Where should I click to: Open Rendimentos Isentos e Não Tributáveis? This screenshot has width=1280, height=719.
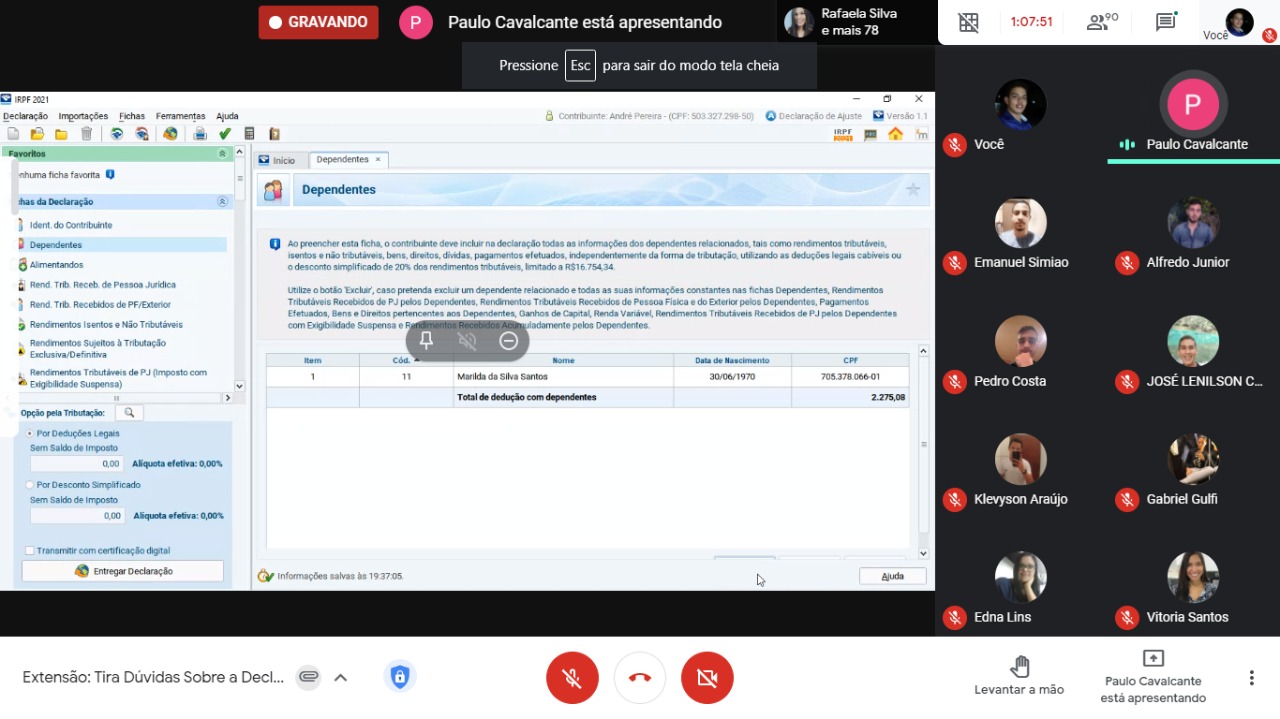pyautogui.click(x=106, y=325)
